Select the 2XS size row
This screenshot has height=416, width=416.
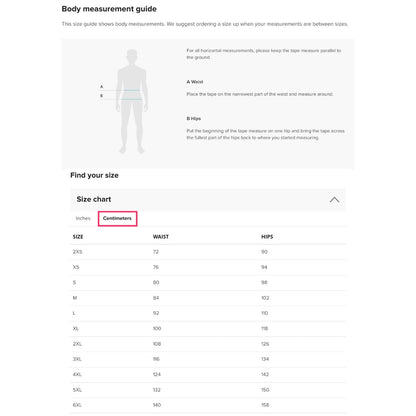(x=208, y=252)
